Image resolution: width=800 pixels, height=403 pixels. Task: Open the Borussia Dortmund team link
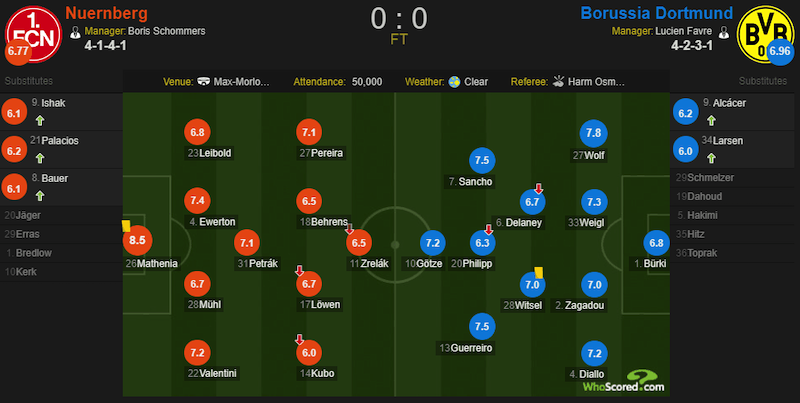[x=657, y=13]
